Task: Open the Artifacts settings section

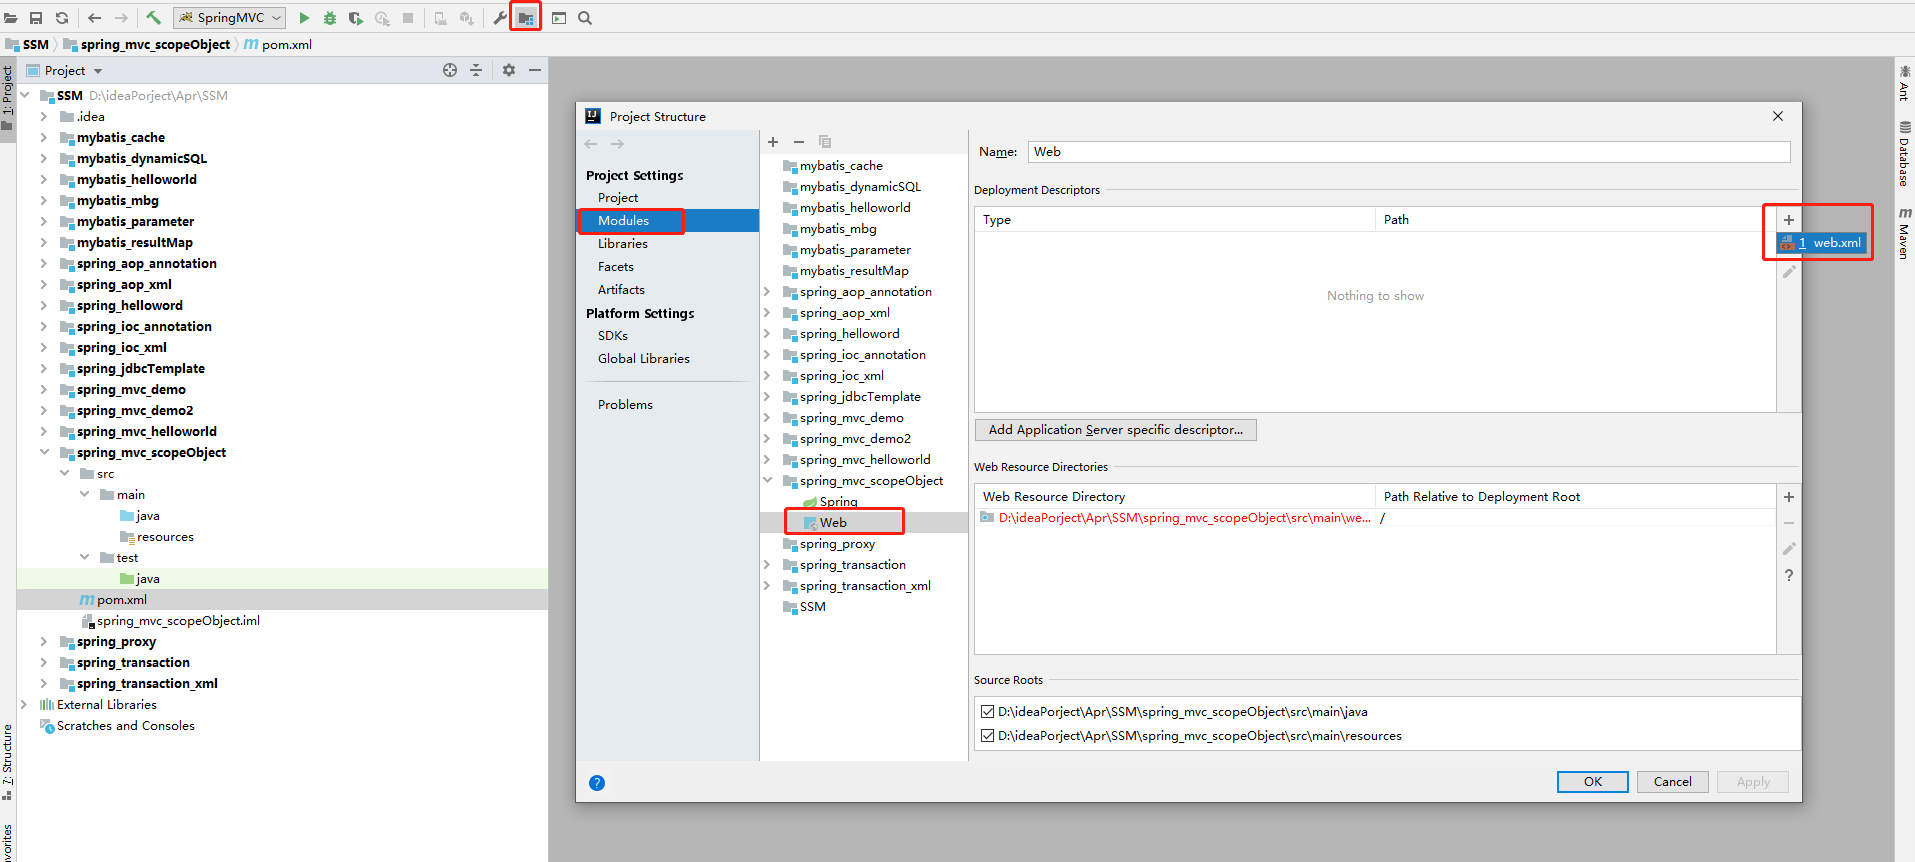Action: pyautogui.click(x=621, y=290)
